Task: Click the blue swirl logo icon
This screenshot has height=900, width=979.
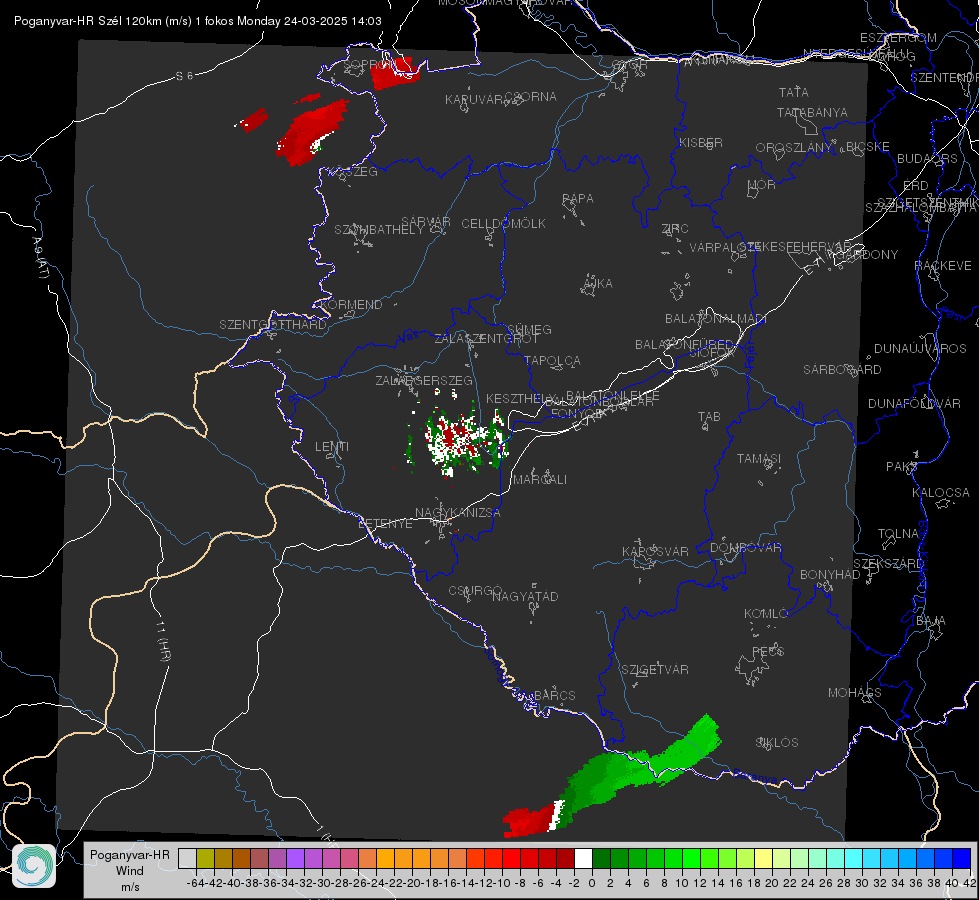Action: [x=34, y=866]
